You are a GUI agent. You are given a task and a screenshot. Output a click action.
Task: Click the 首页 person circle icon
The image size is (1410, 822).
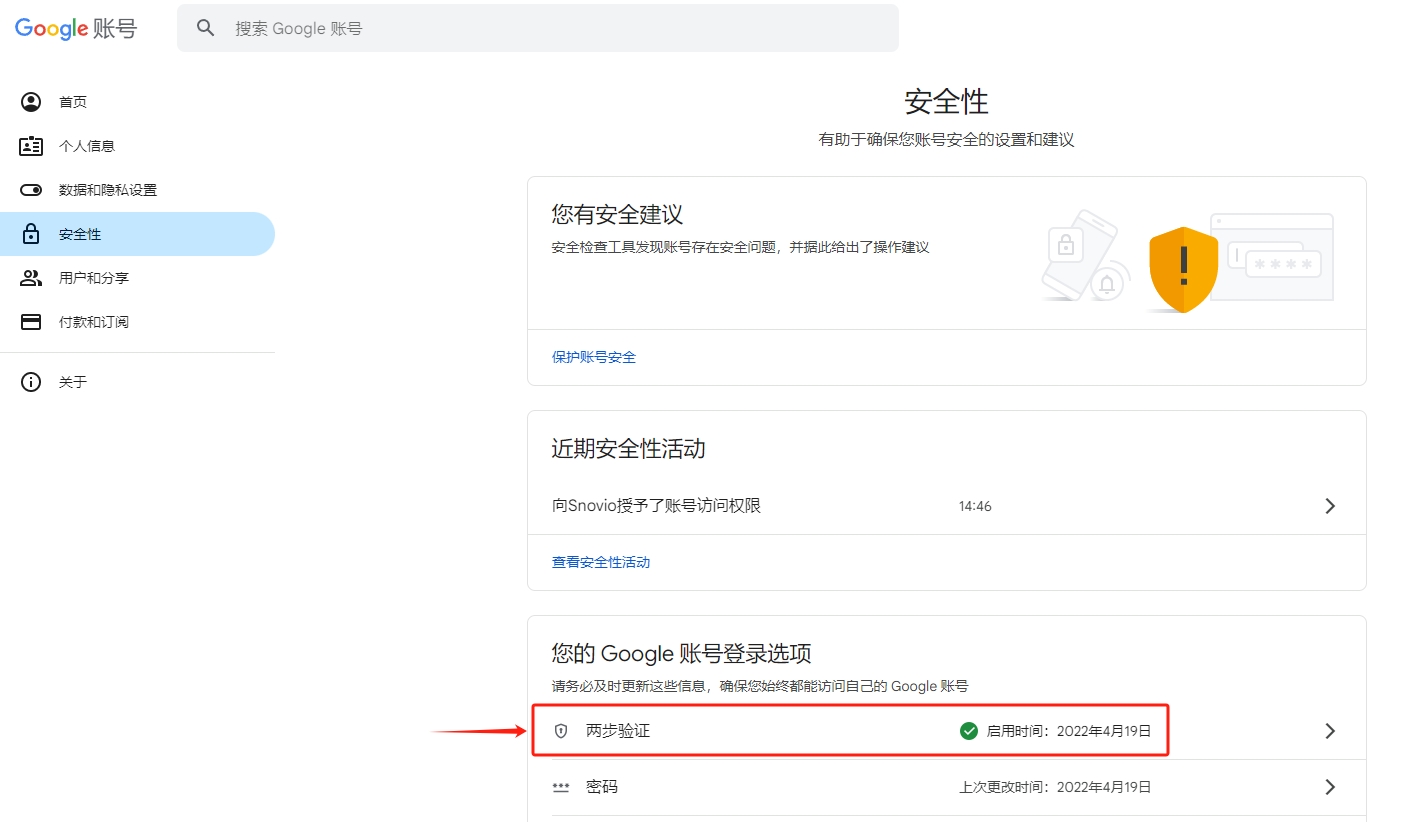31,102
